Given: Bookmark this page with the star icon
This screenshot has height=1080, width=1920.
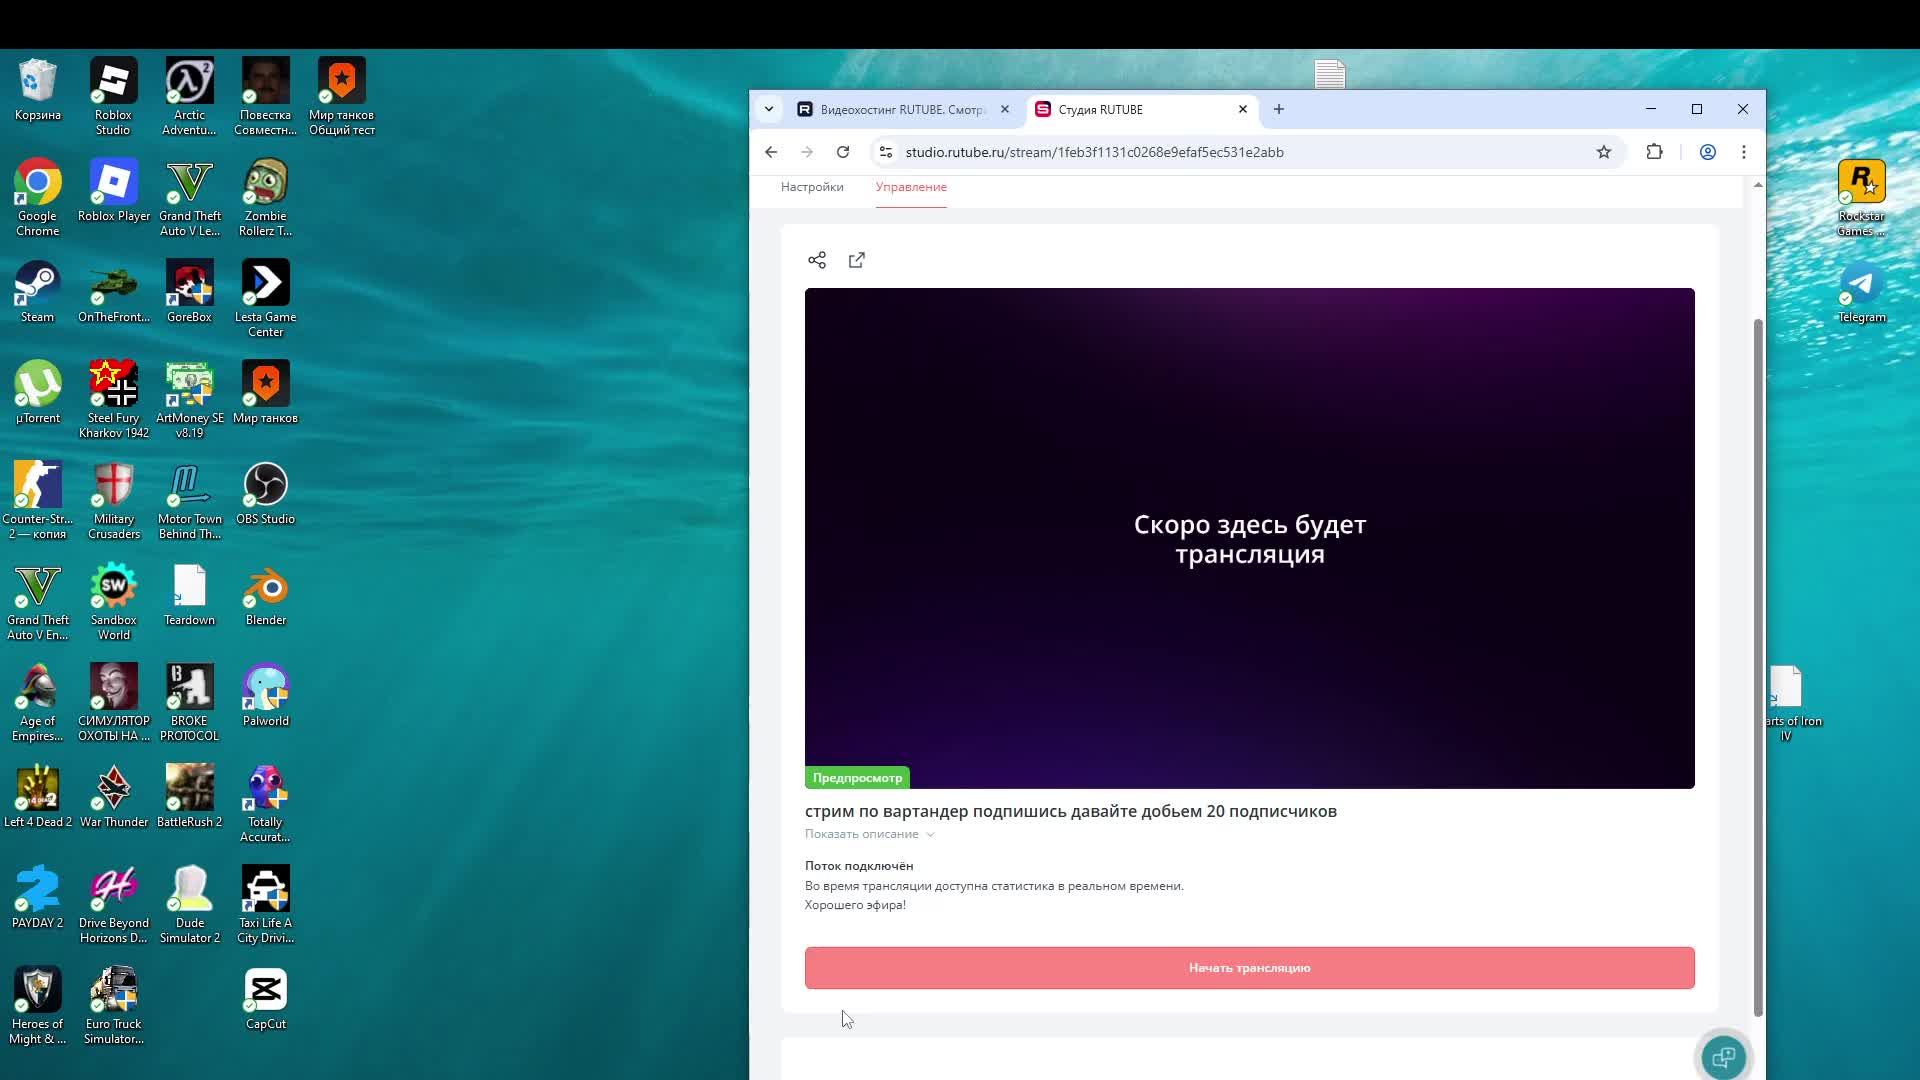Looking at the screenshot, I should click(x=1604, y=152).
